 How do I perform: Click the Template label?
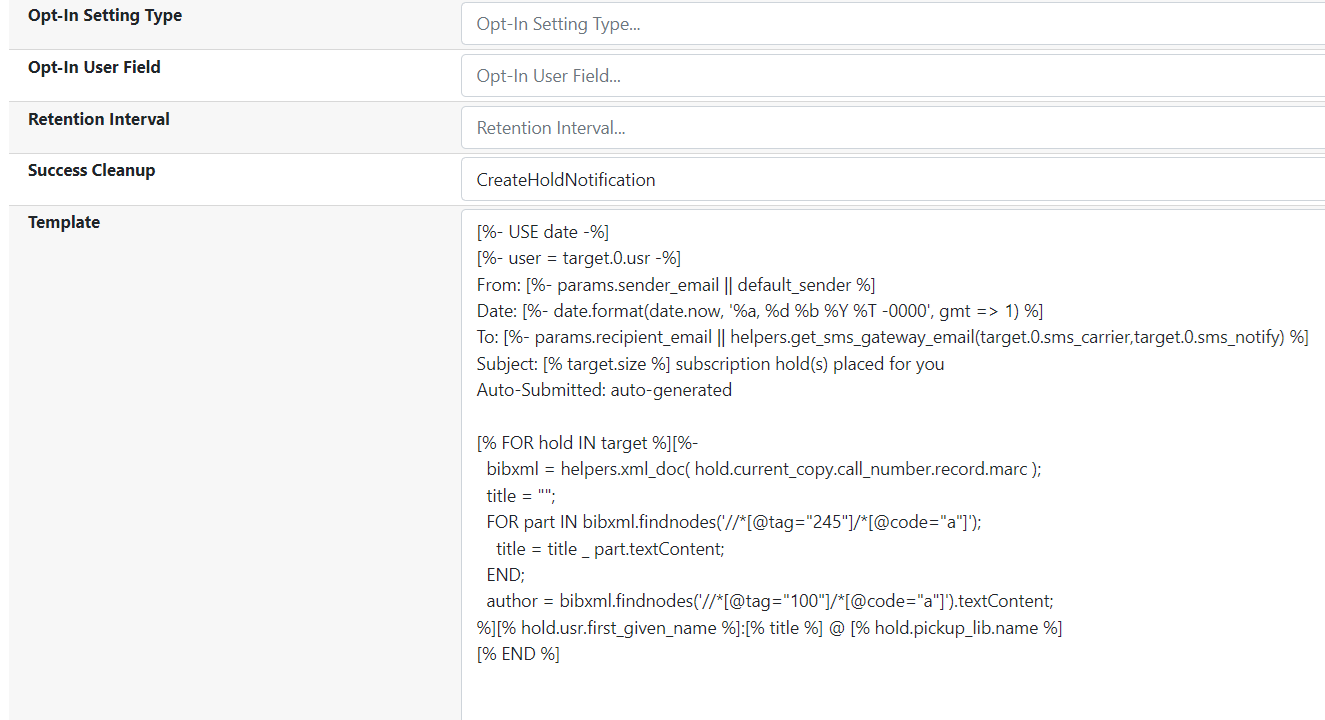pos(64,222)
